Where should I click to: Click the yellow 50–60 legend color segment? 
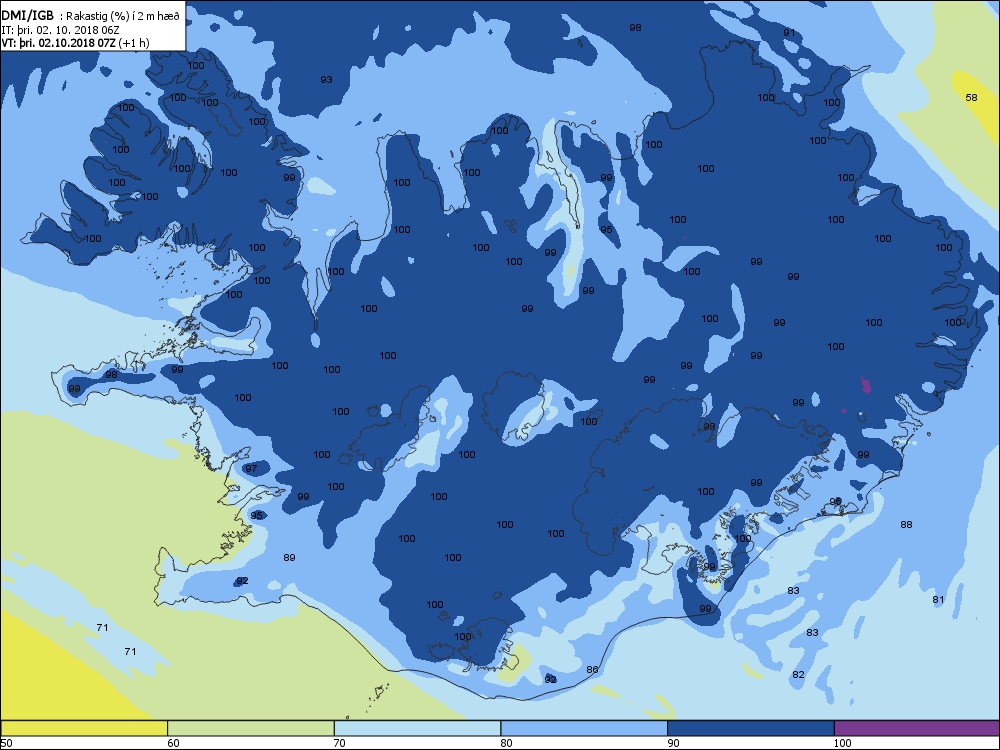tap(84, 728)
